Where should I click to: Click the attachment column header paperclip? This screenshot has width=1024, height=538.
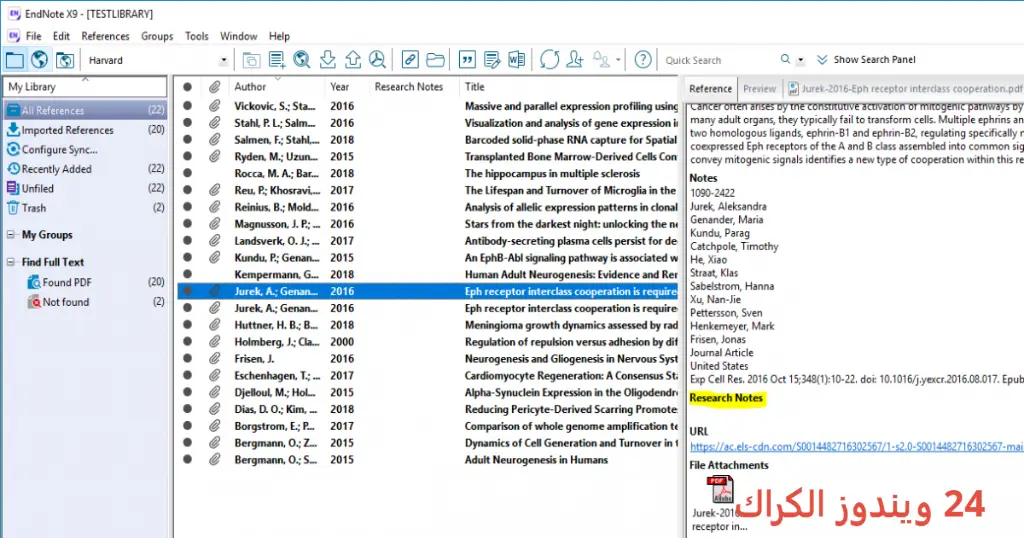[x=214, y=87]
